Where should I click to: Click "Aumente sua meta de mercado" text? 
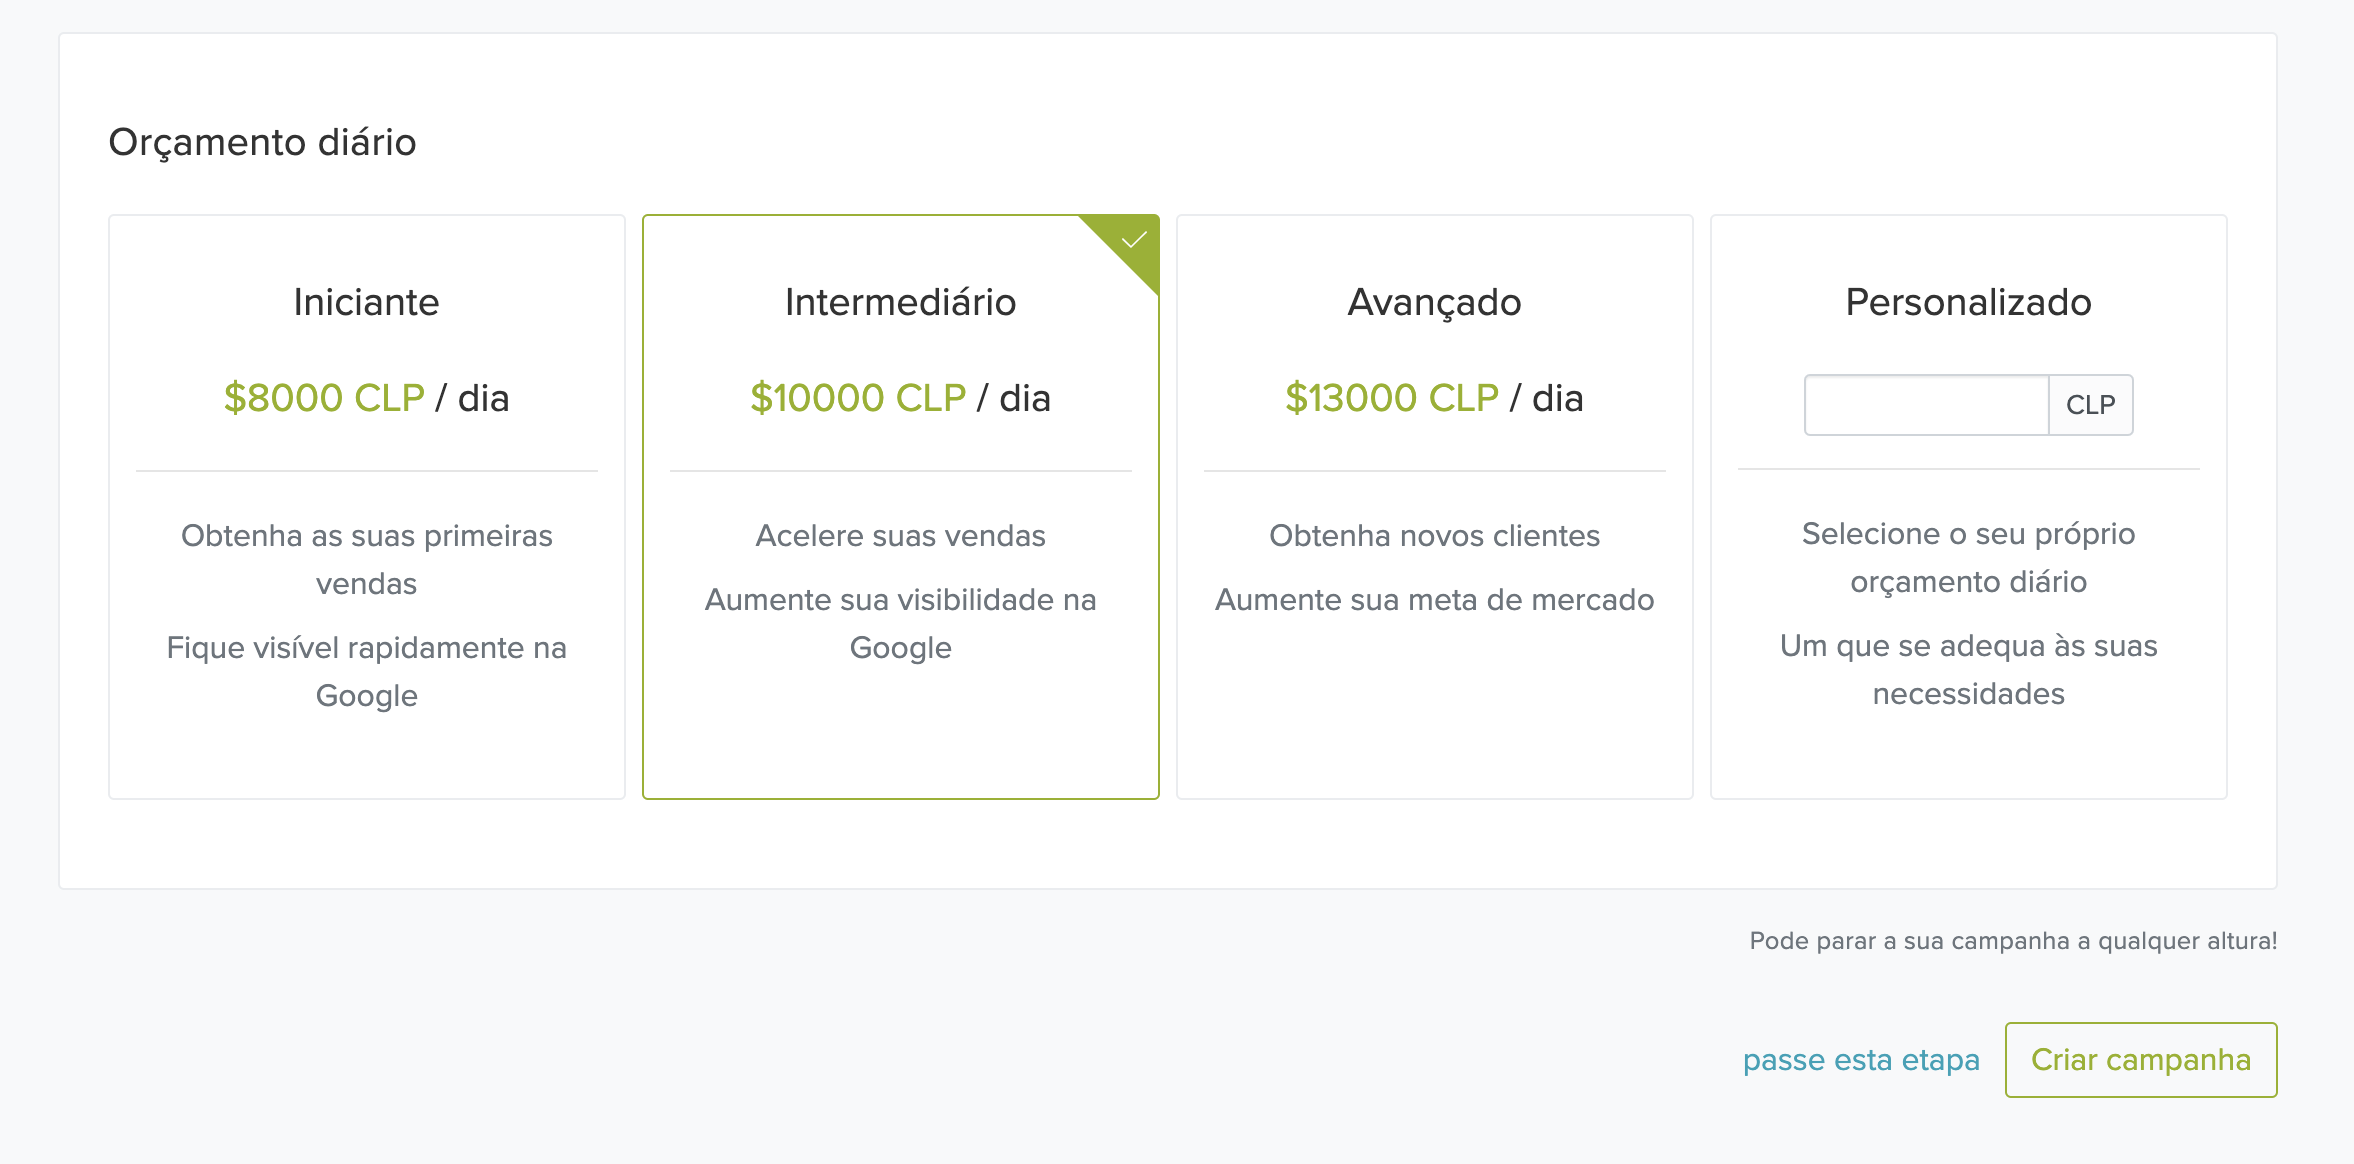[1434, 600]
